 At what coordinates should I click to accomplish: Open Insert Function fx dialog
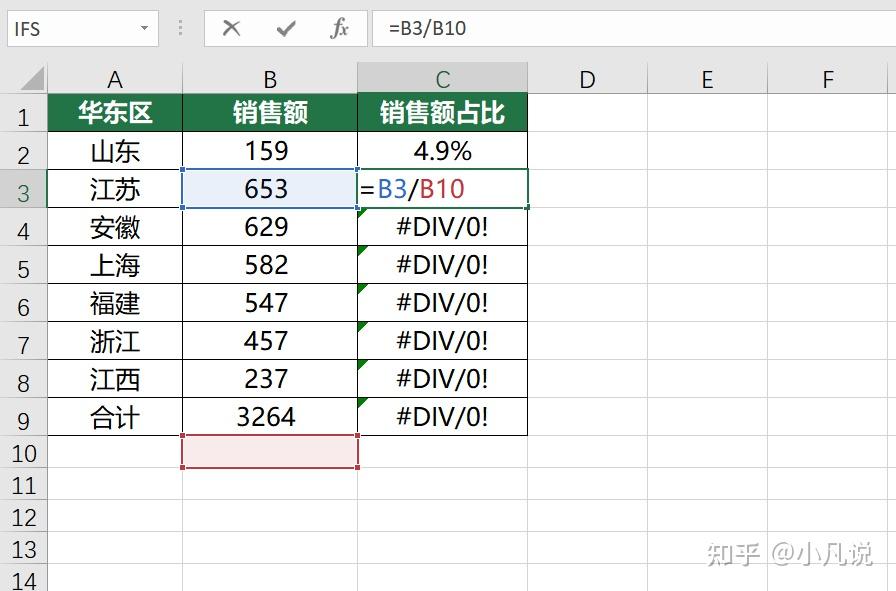339,28
